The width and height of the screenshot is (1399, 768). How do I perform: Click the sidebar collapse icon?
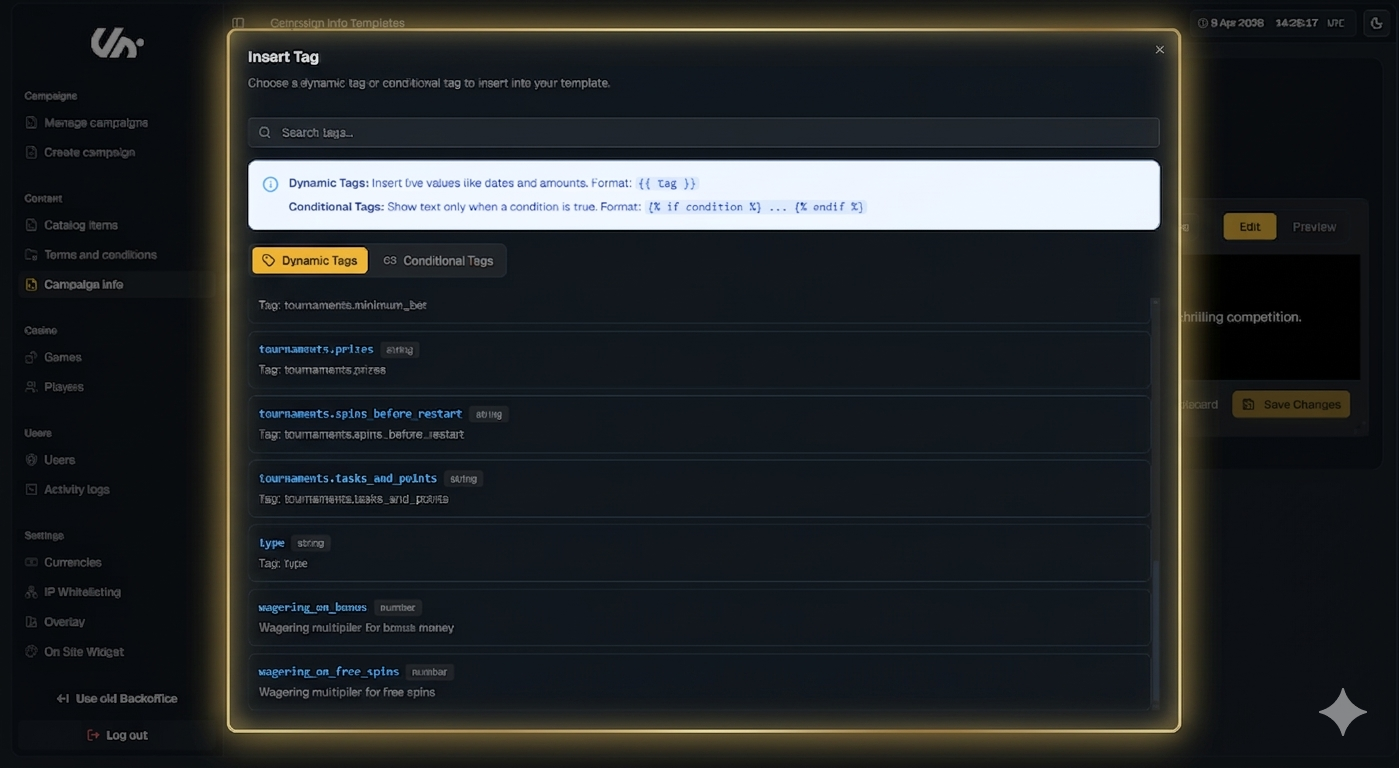point(238,23)
